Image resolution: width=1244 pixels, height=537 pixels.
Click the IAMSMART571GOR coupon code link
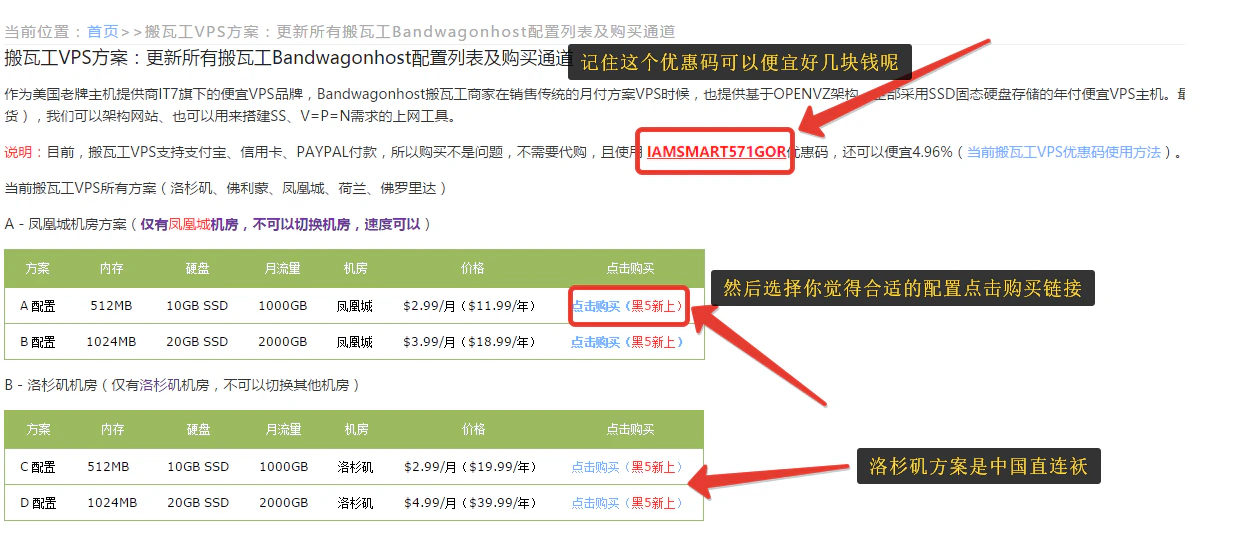[x=715, y=152]
